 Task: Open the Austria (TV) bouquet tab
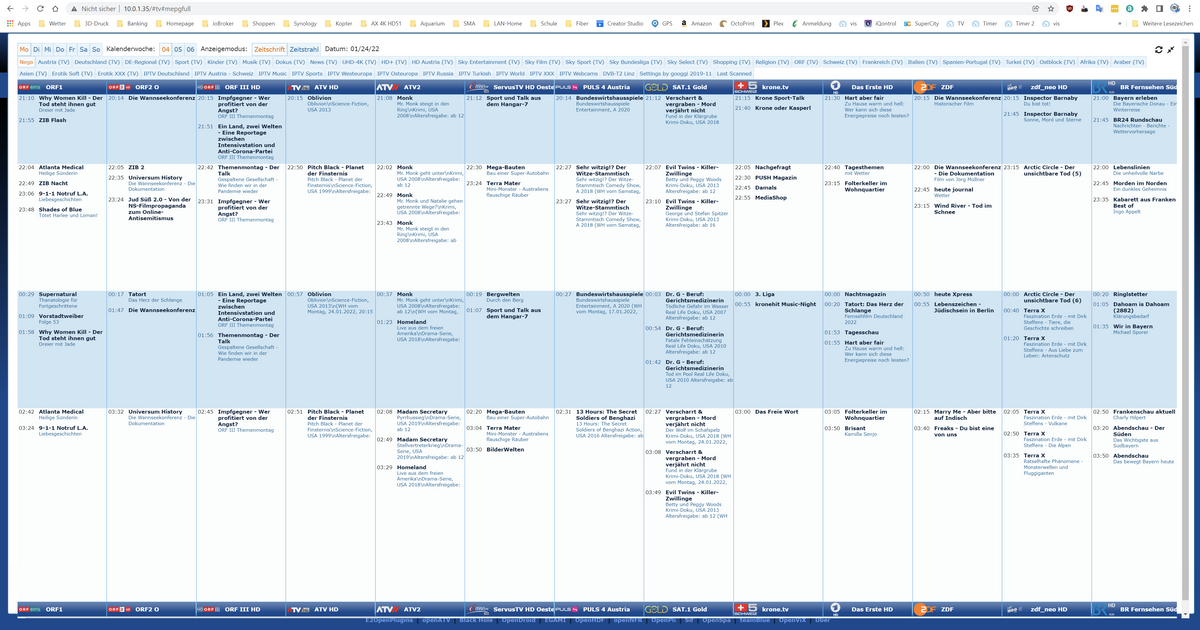(54, 62)
